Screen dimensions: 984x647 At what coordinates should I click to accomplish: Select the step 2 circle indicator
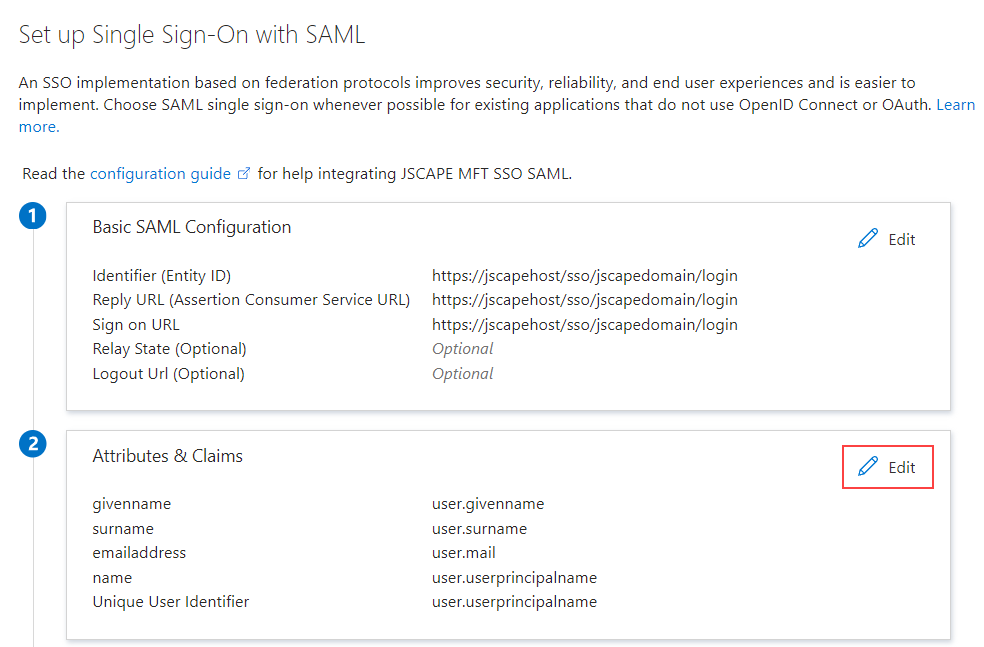tap(33, 443)
